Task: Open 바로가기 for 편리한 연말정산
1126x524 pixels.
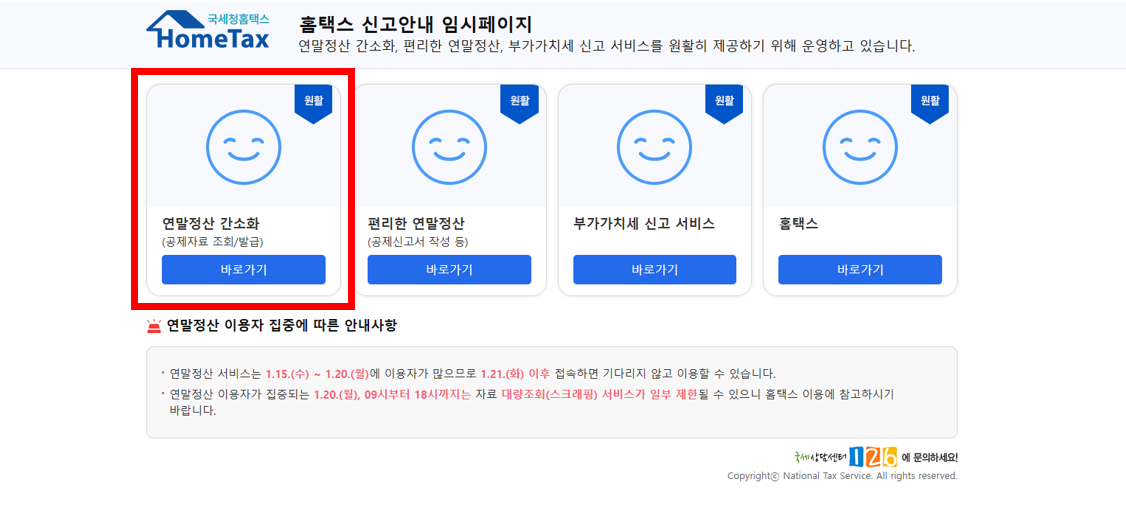Action: click(x=450, y=270)
